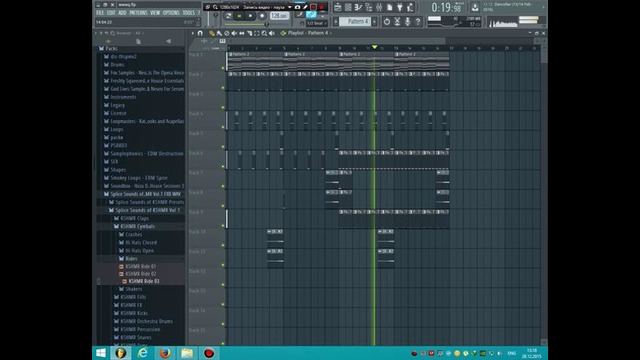Open the Piano roll view icon
Viewport: 640px width, 360px height.
pos(358,7)
